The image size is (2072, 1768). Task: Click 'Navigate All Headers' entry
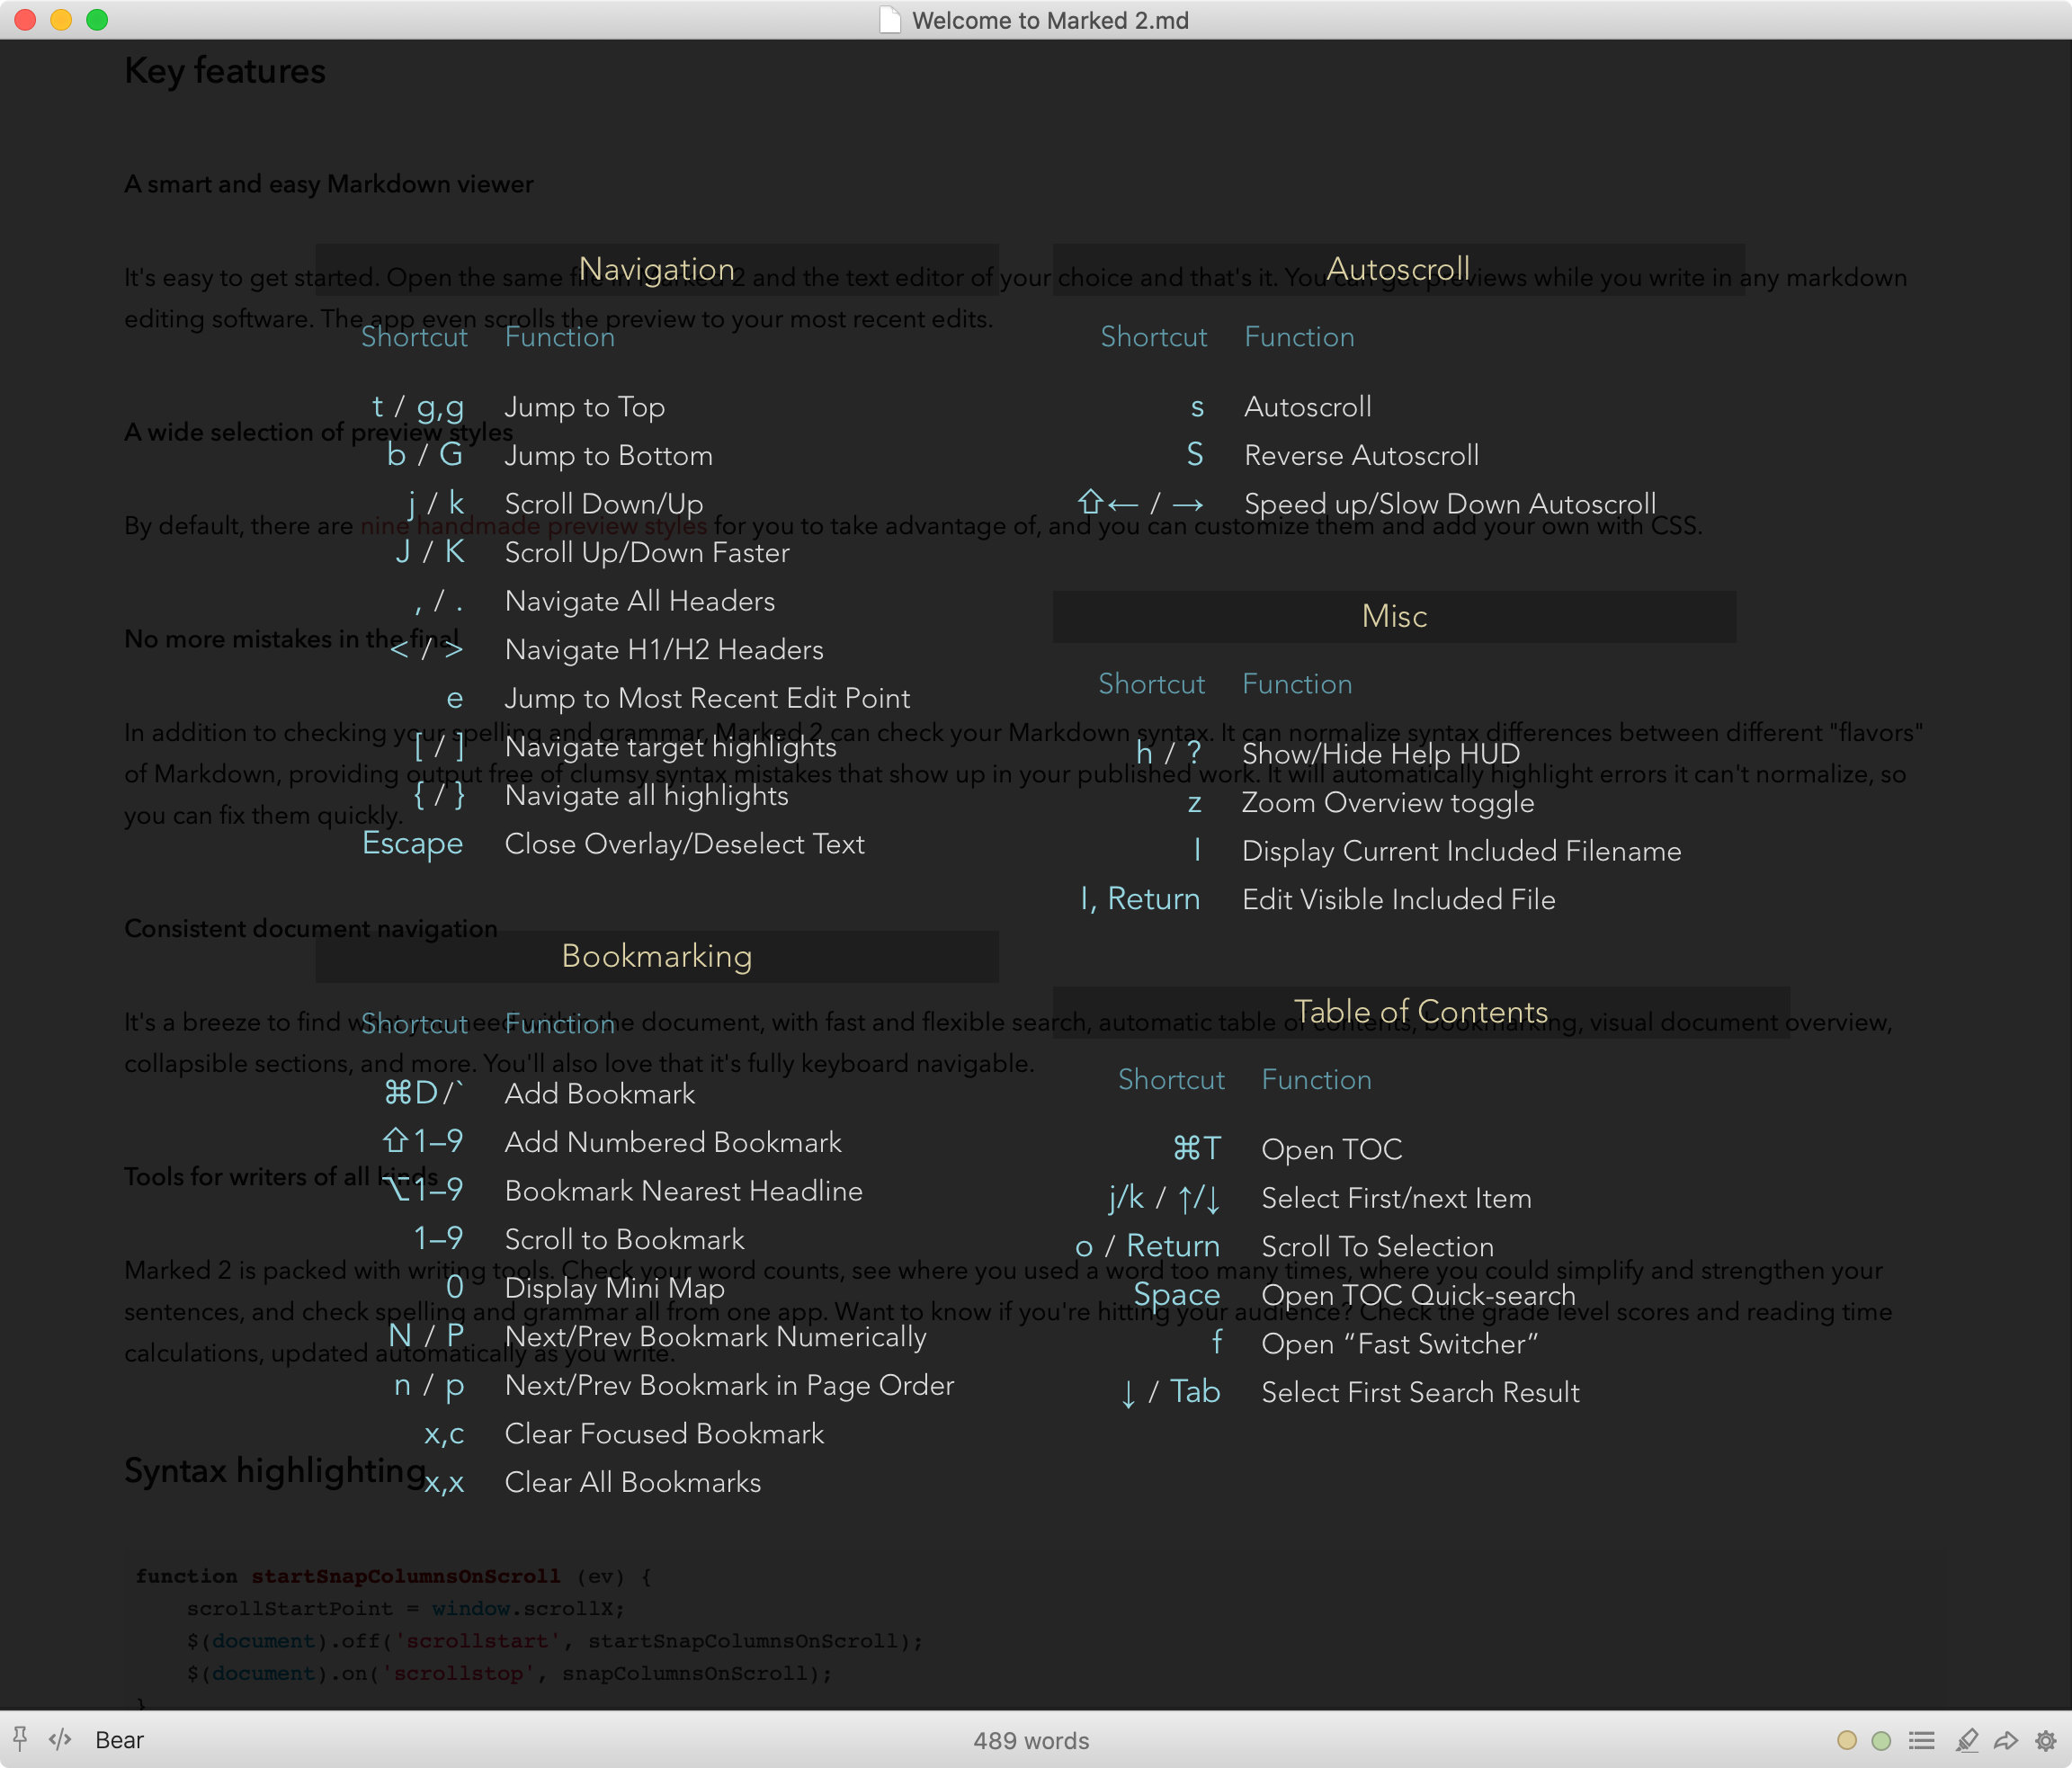tap(640, 601)
